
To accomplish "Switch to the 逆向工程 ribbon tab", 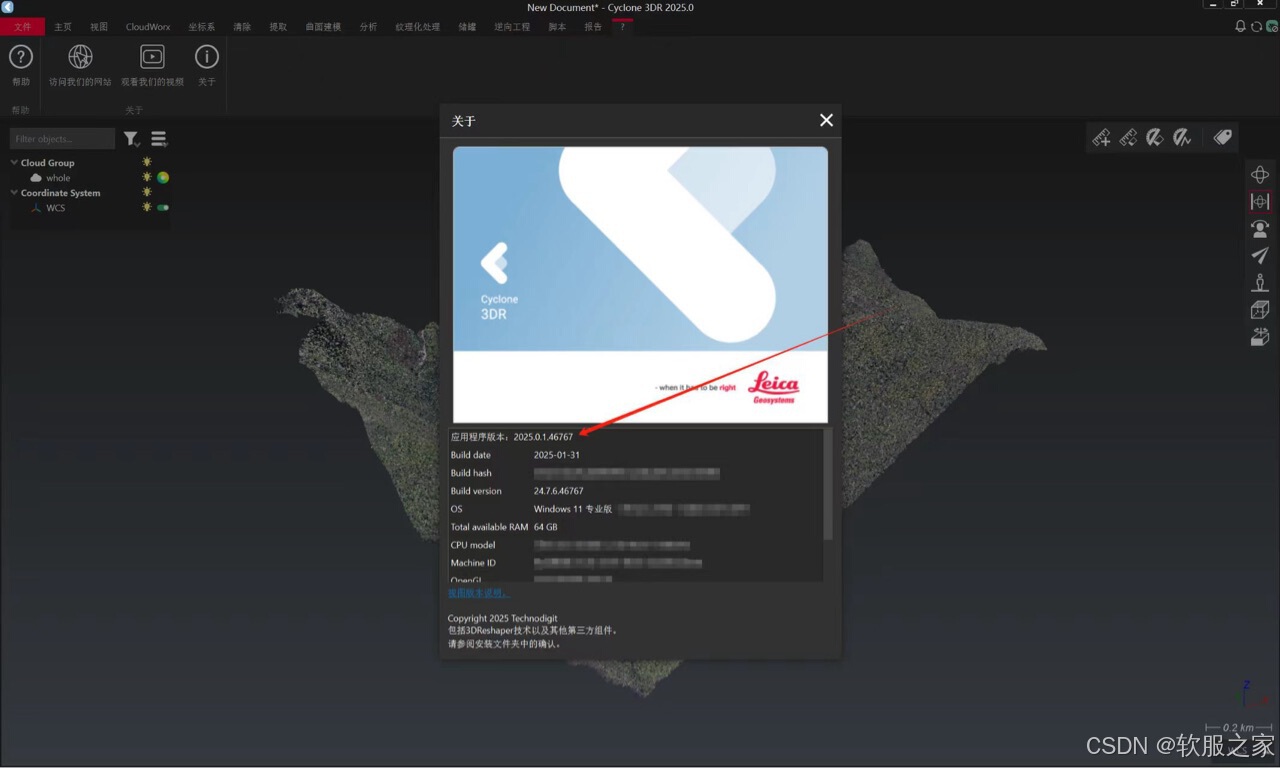I will [x=512, y=27].
